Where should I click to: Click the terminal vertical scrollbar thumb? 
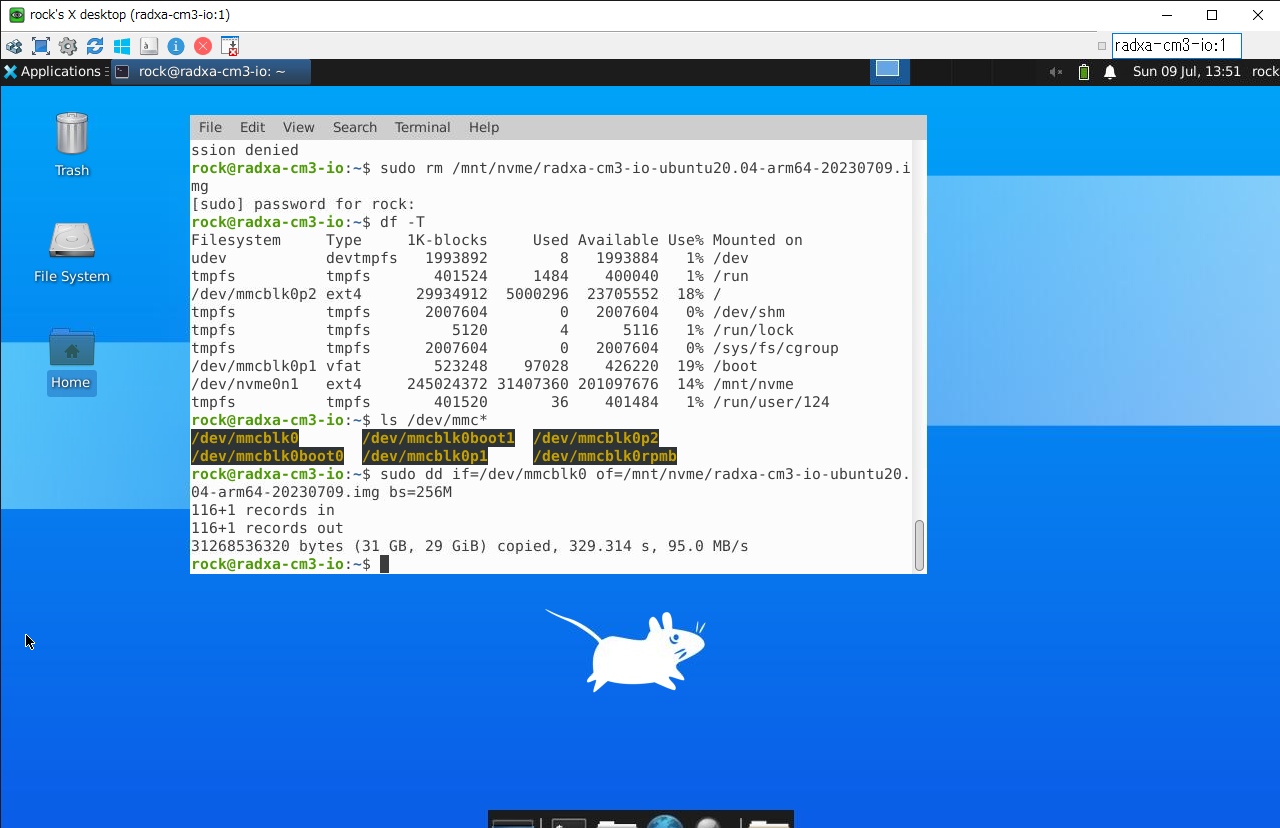pos(919,545)
